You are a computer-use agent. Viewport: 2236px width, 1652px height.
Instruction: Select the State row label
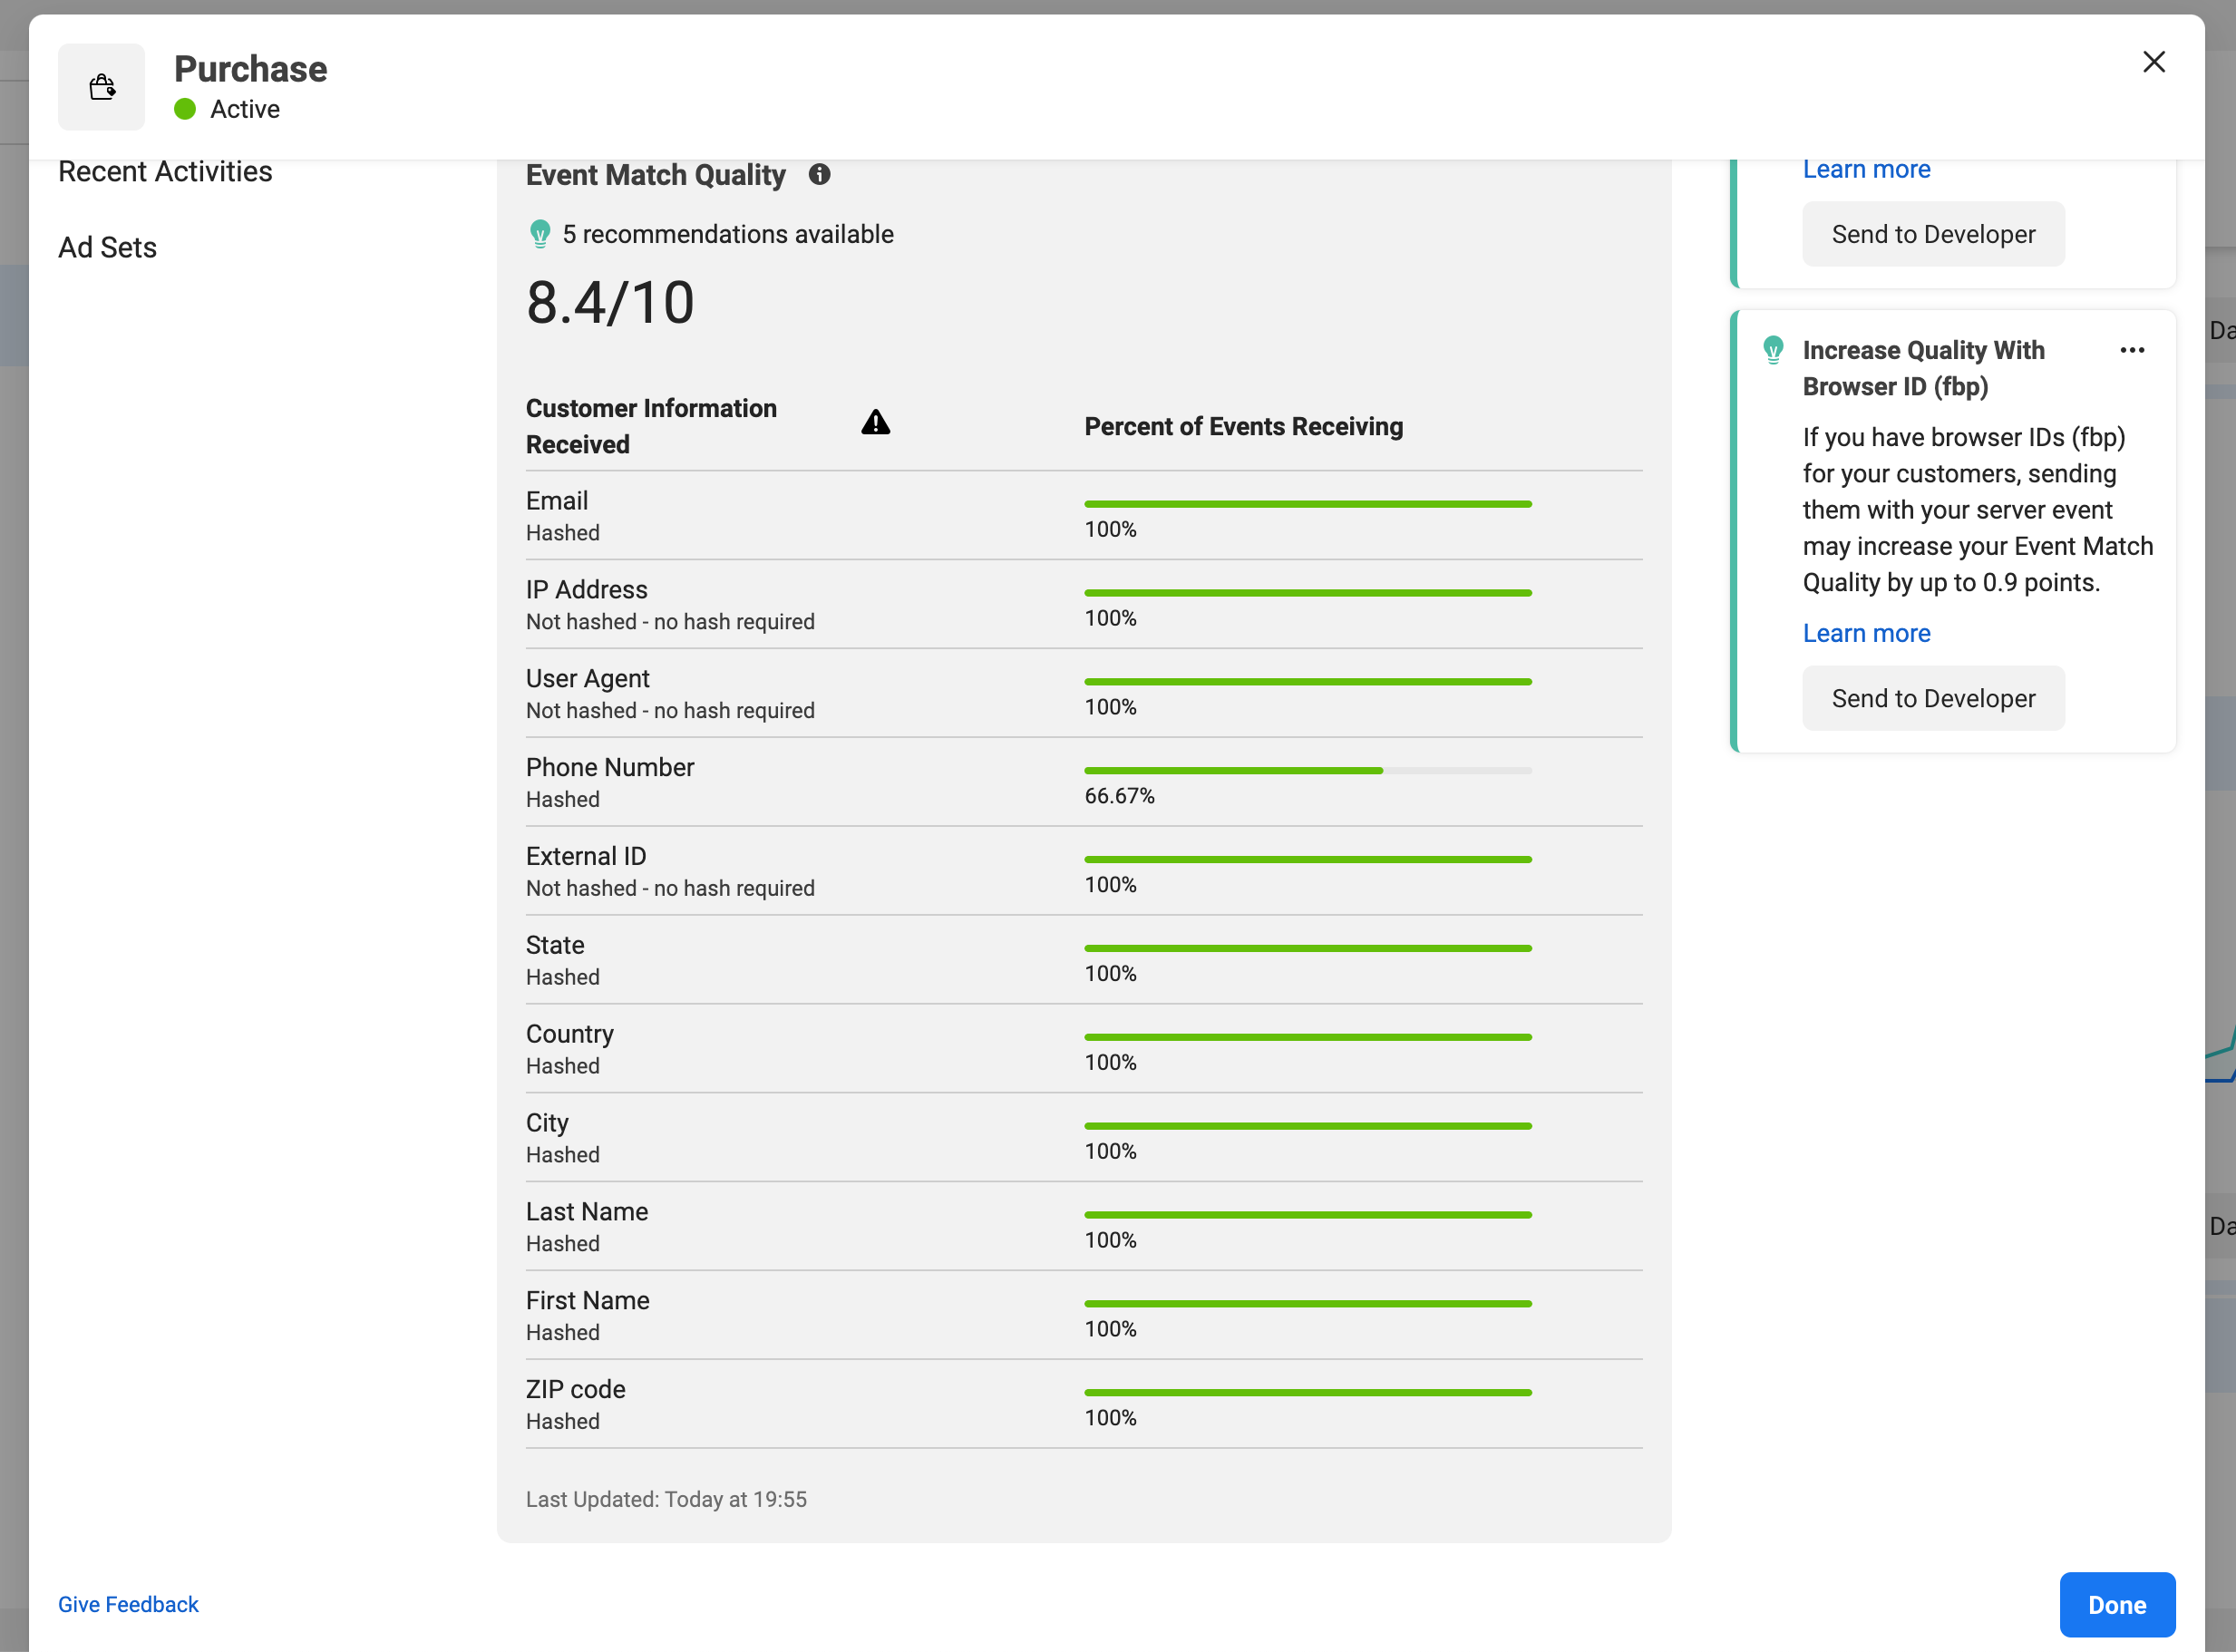coord(563,960)
